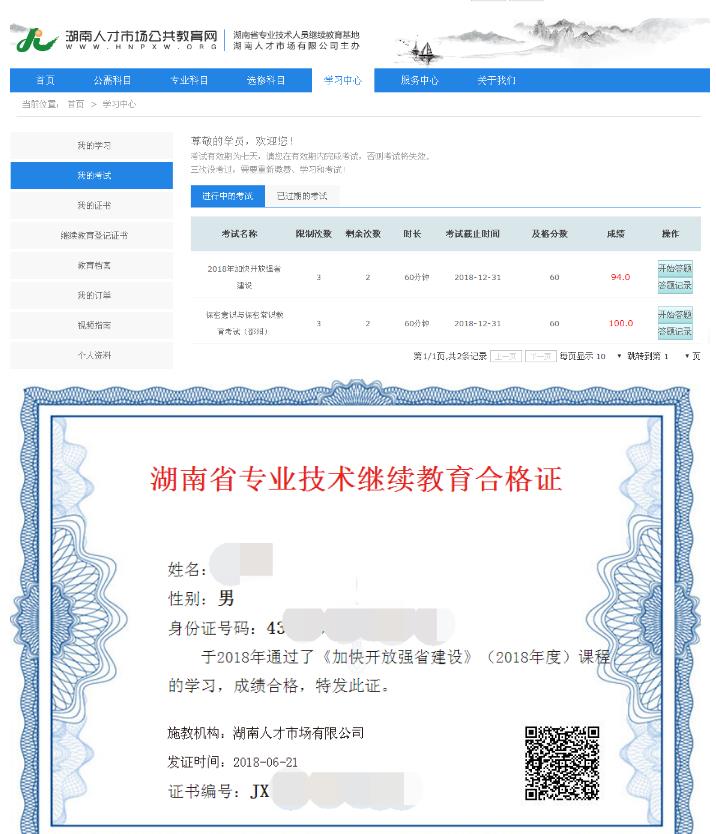
Task: Open the 公需科目 nav item
Action: pyautogui.click(x=112, y=80)
